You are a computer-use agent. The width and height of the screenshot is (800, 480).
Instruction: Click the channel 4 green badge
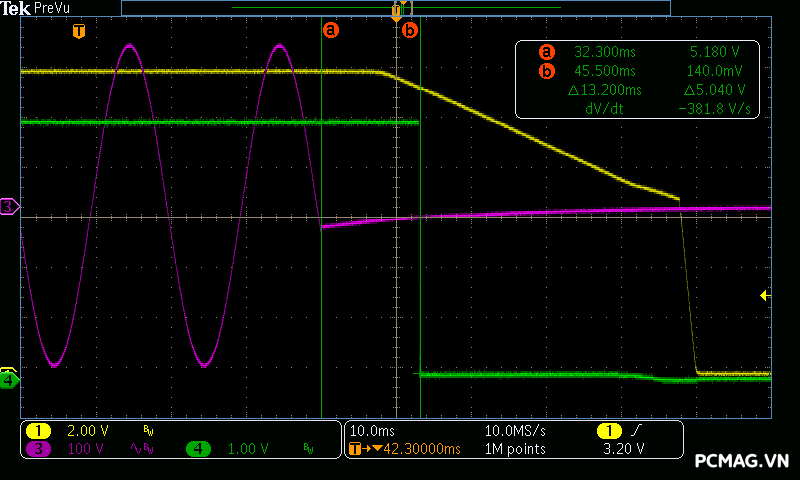(x=198, y=449)
